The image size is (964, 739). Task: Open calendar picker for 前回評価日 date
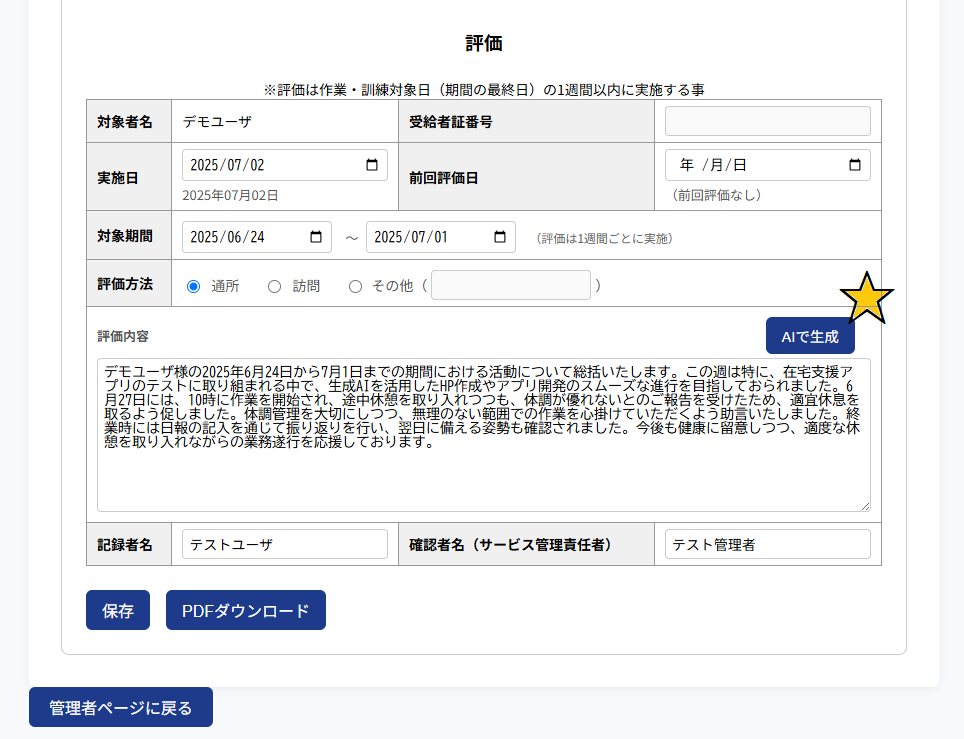(x=855, y=165)
